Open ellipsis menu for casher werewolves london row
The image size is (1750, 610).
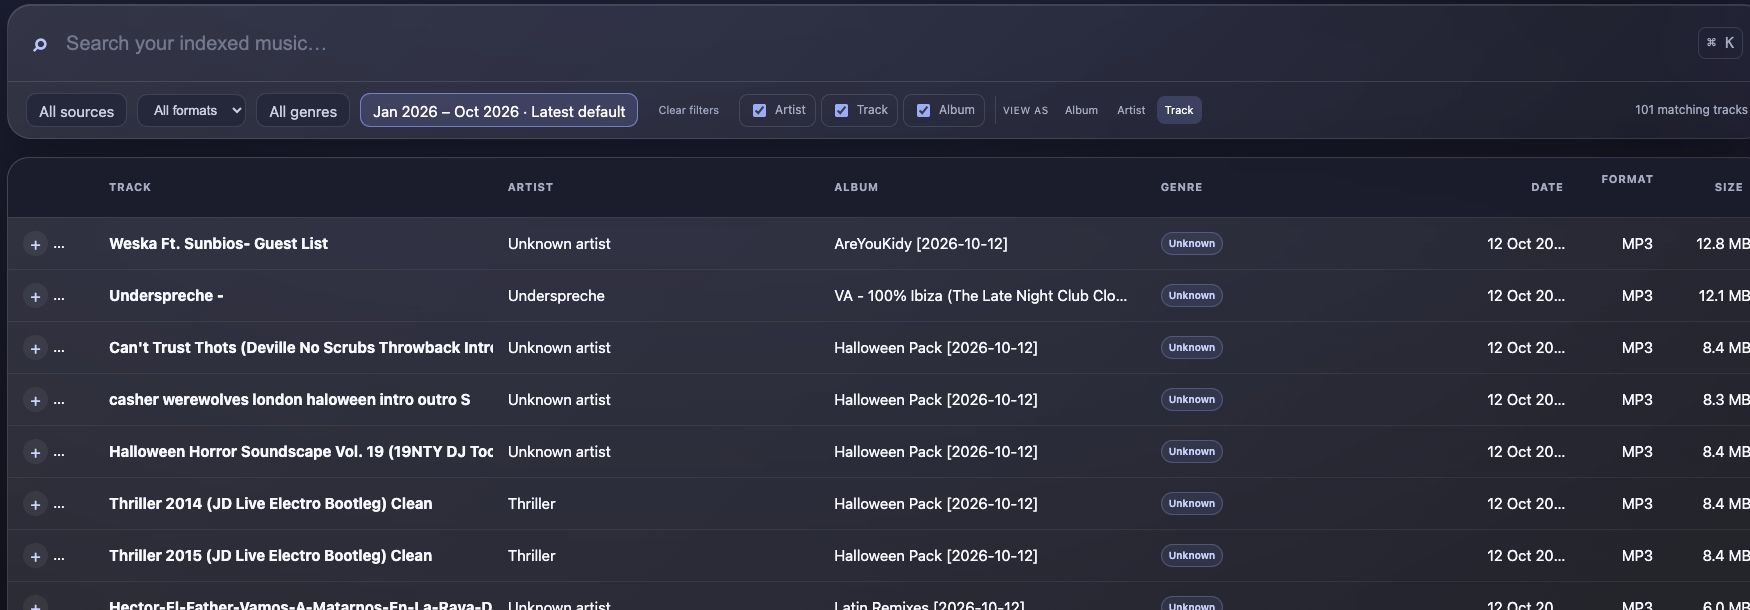pyautogui.click(x=59, y=401)
